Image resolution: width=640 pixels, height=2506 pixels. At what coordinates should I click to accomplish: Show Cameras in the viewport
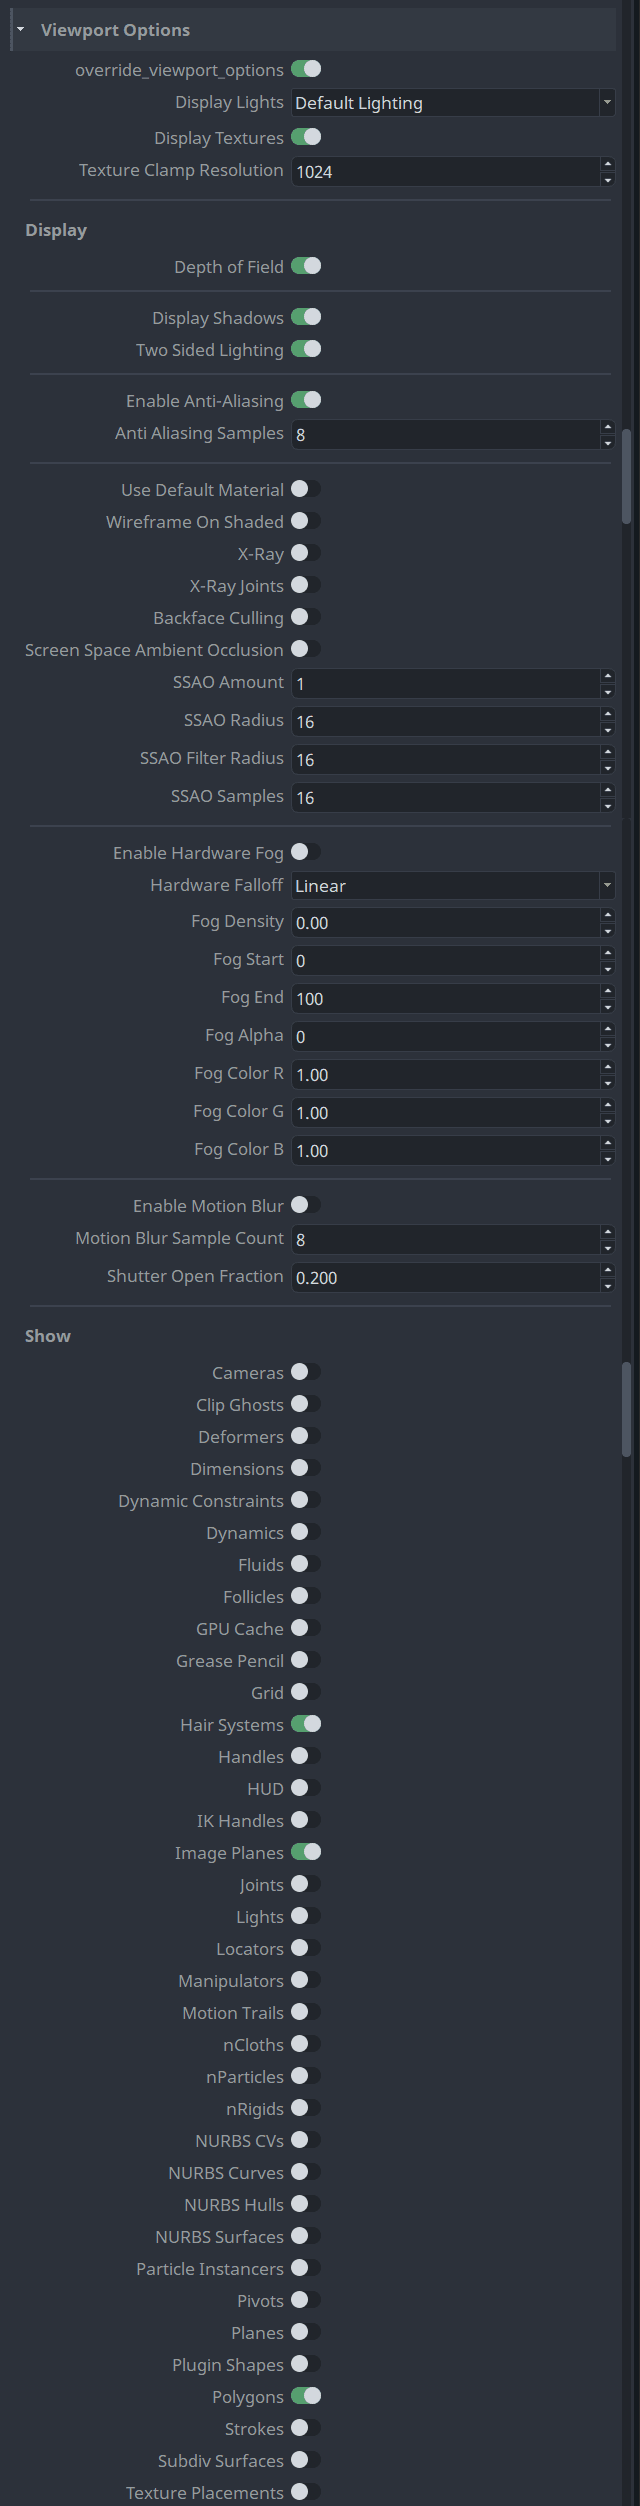tap(306, 1372)
